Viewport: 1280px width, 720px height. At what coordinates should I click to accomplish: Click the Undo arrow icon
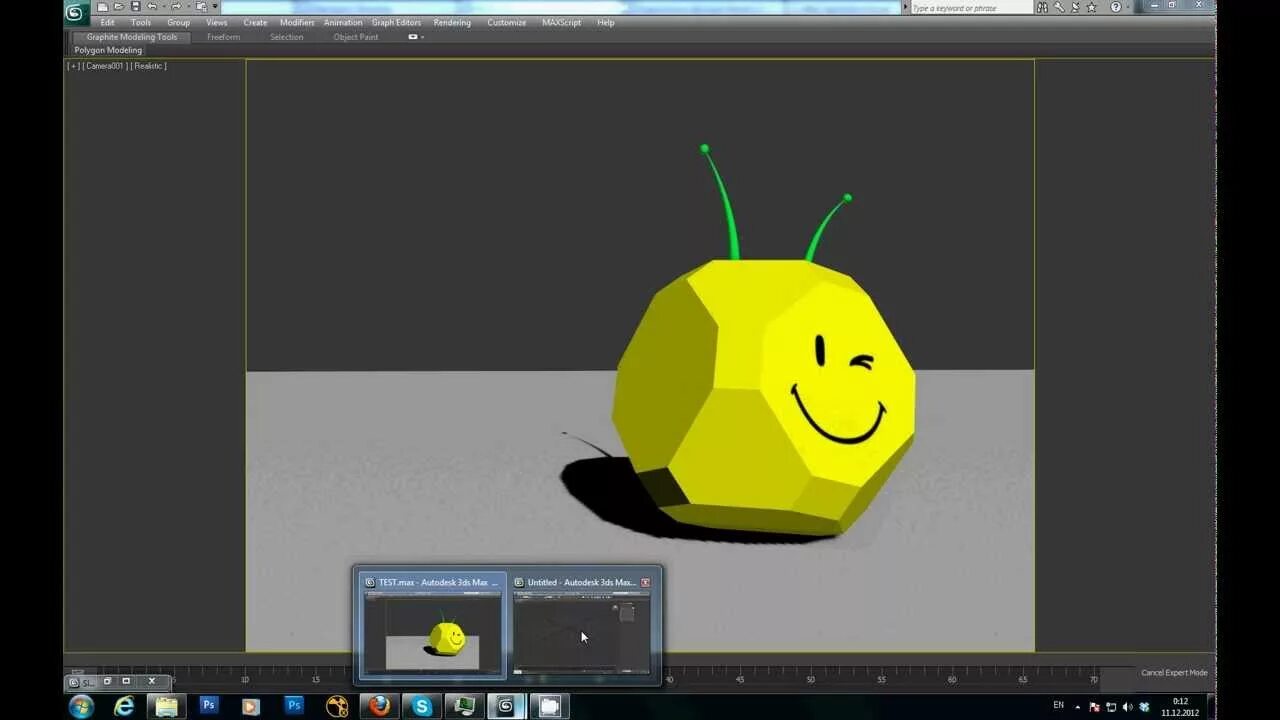[150, 7]
